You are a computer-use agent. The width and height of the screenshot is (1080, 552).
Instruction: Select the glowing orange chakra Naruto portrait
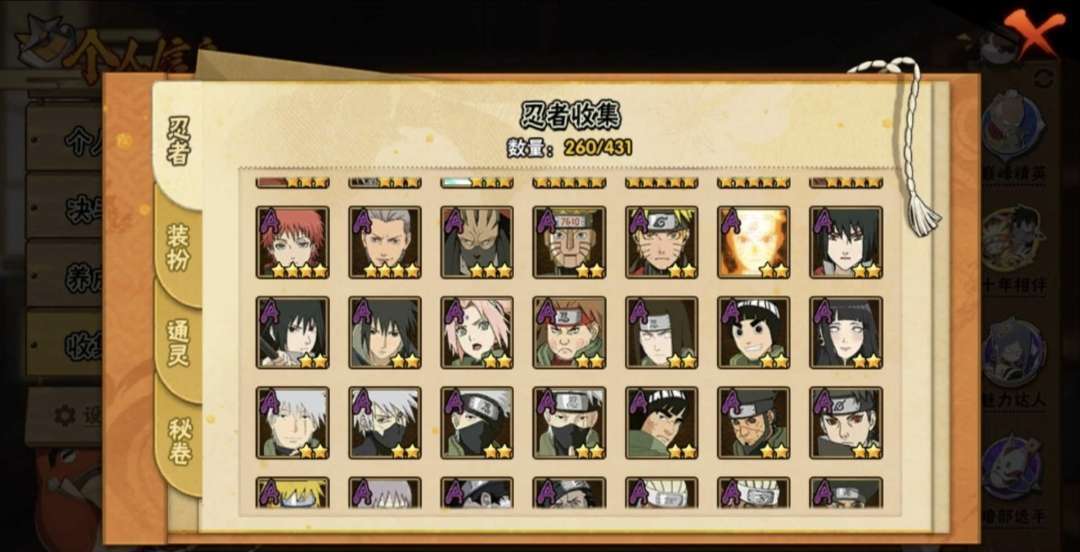pos(754,242)
